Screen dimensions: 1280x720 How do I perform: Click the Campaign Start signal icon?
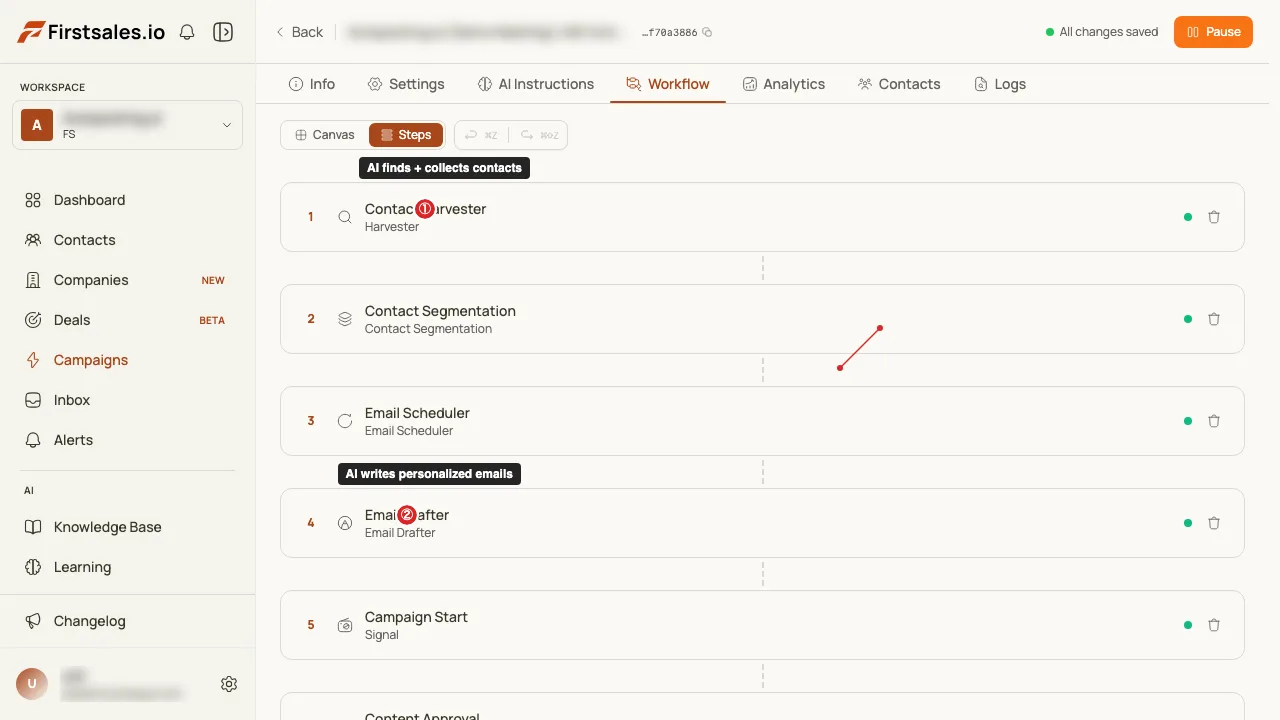point(345,625)
